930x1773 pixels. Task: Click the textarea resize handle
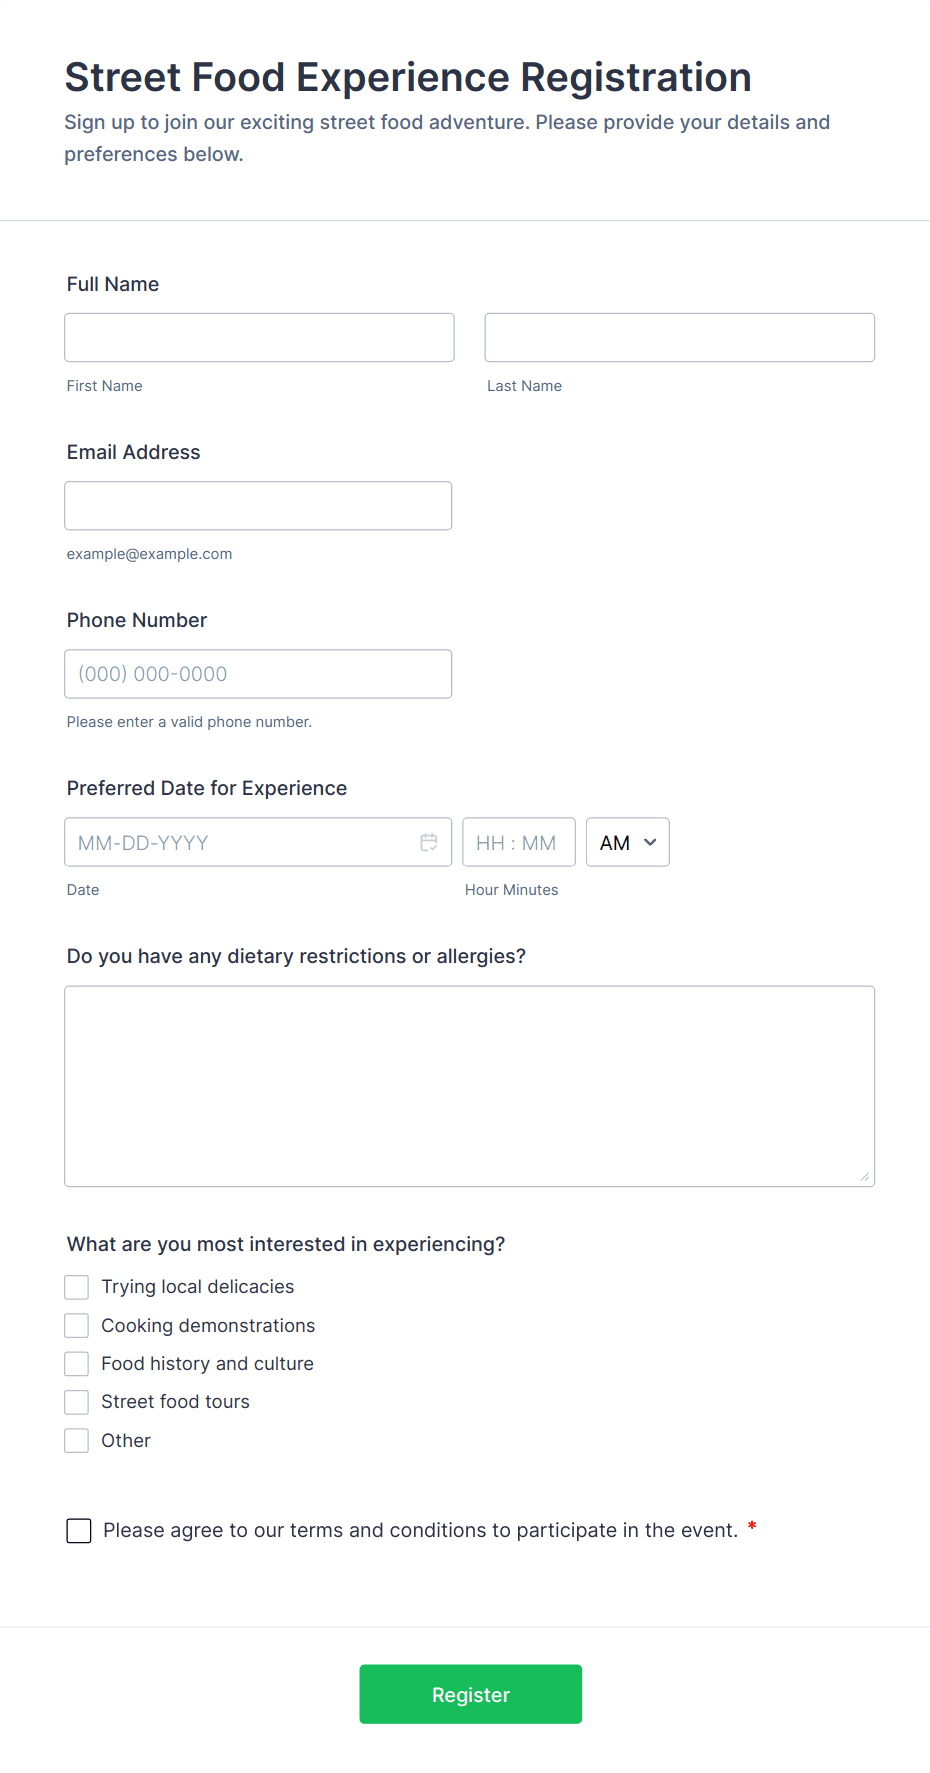[865, 1176]
